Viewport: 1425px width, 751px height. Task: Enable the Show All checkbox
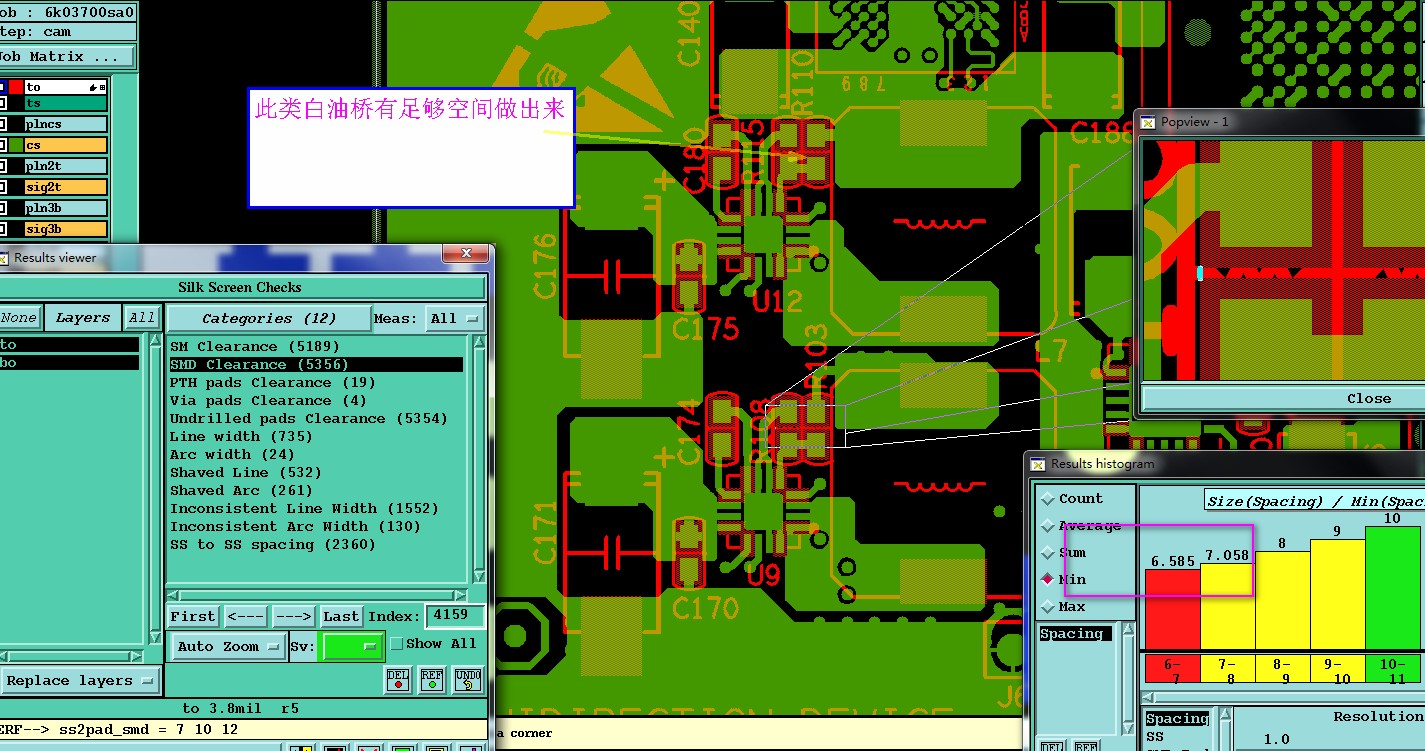pyautogui.click(x=396, y=644)
